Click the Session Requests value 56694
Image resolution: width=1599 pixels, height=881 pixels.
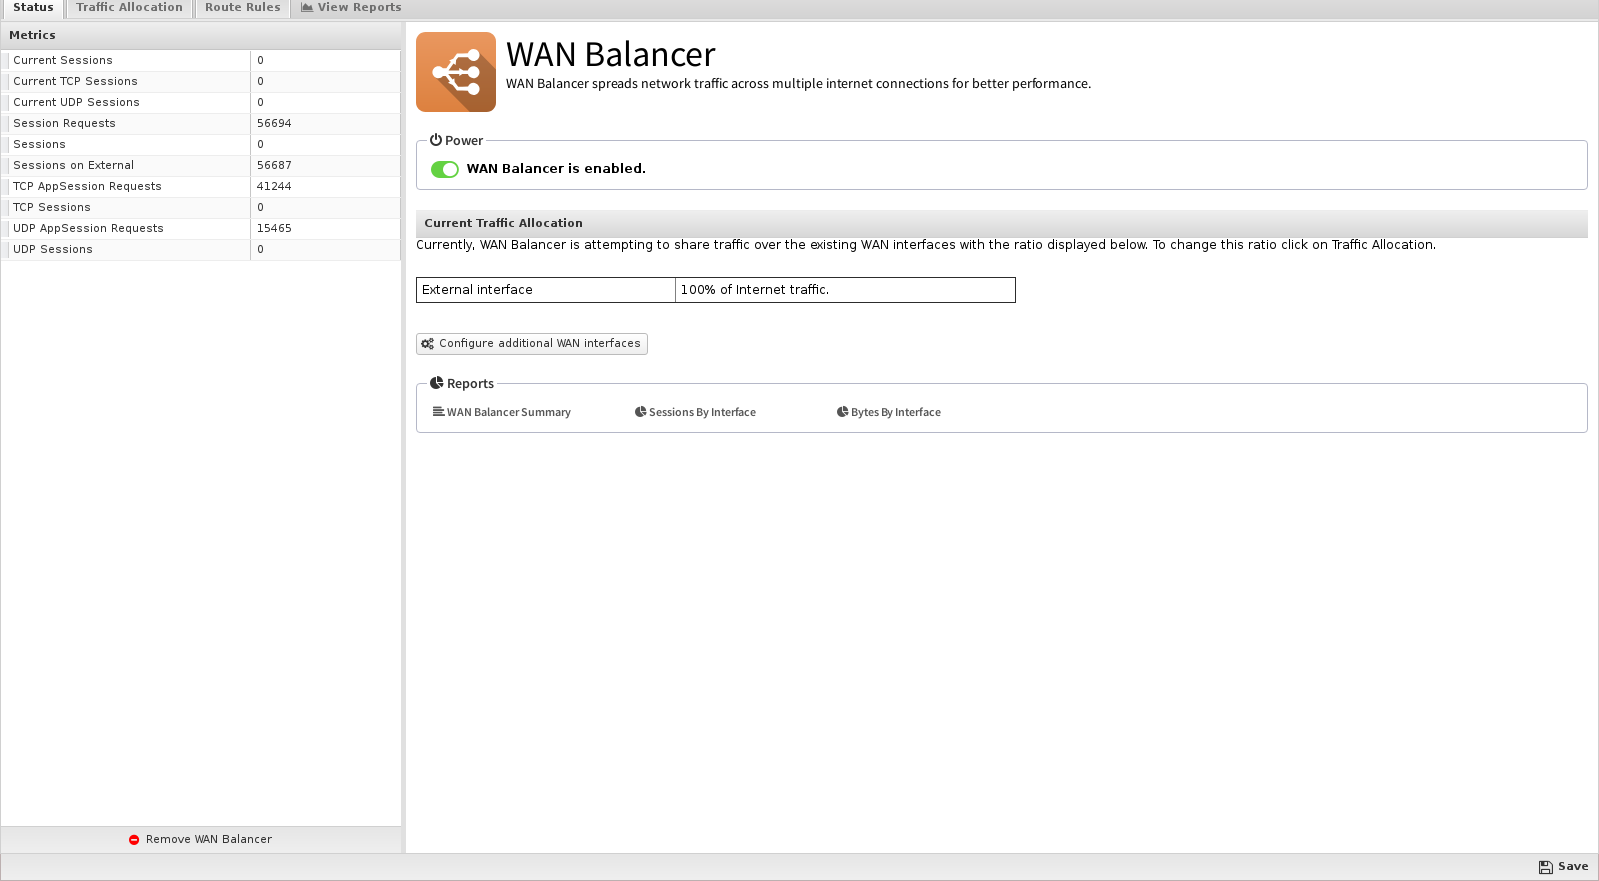tap(274, 124)
